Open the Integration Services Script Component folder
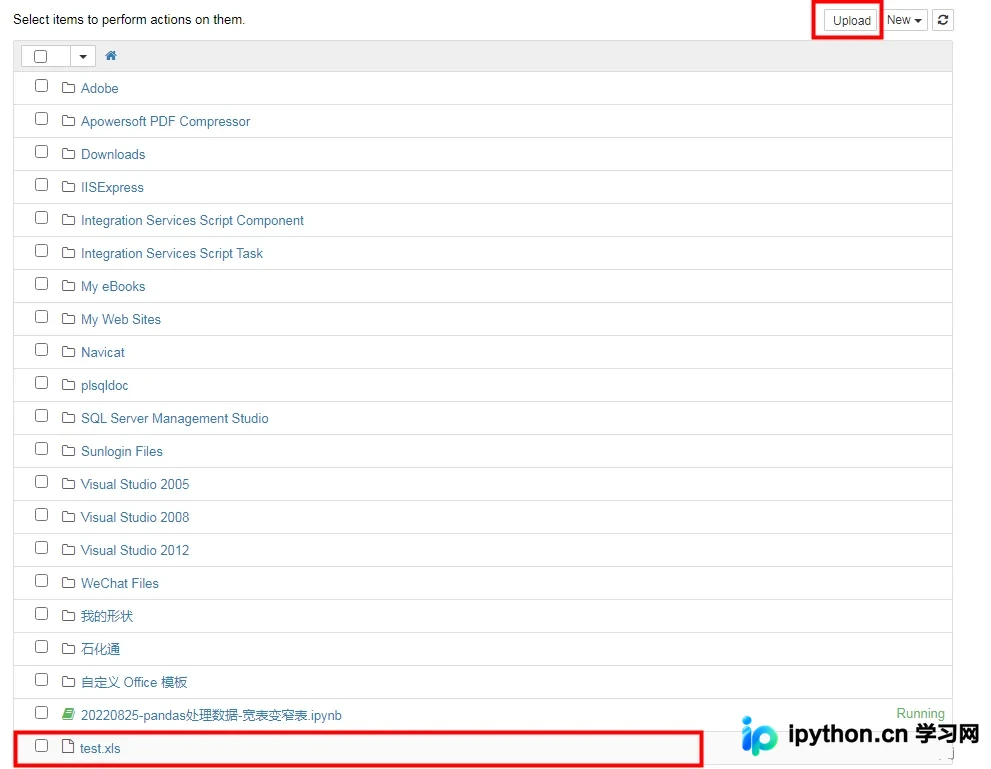 point(192,221)
